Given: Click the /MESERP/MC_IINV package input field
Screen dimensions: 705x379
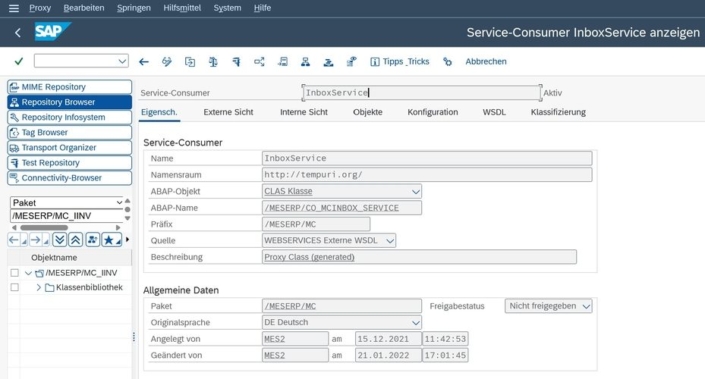Looking at the screenshot, I should (67, 216).
